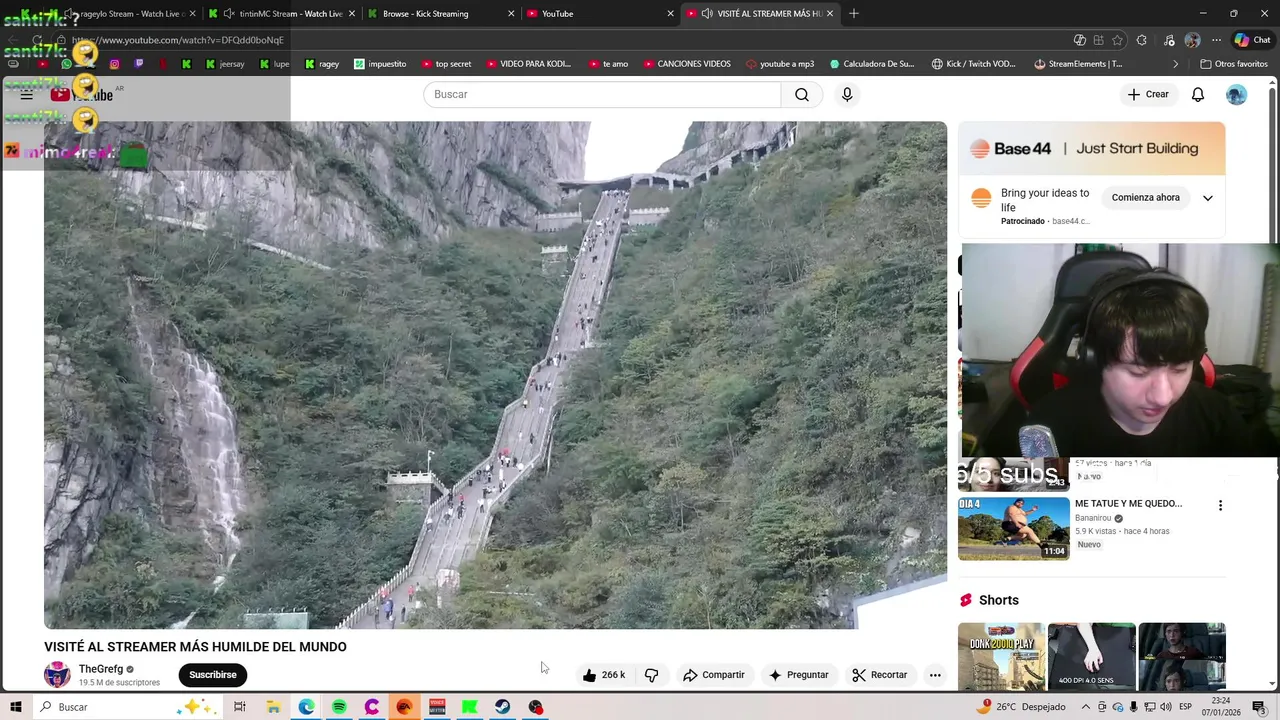1280x720 pixels.
Task: Open the Kick app in taskbar
Action: [469, 707]
